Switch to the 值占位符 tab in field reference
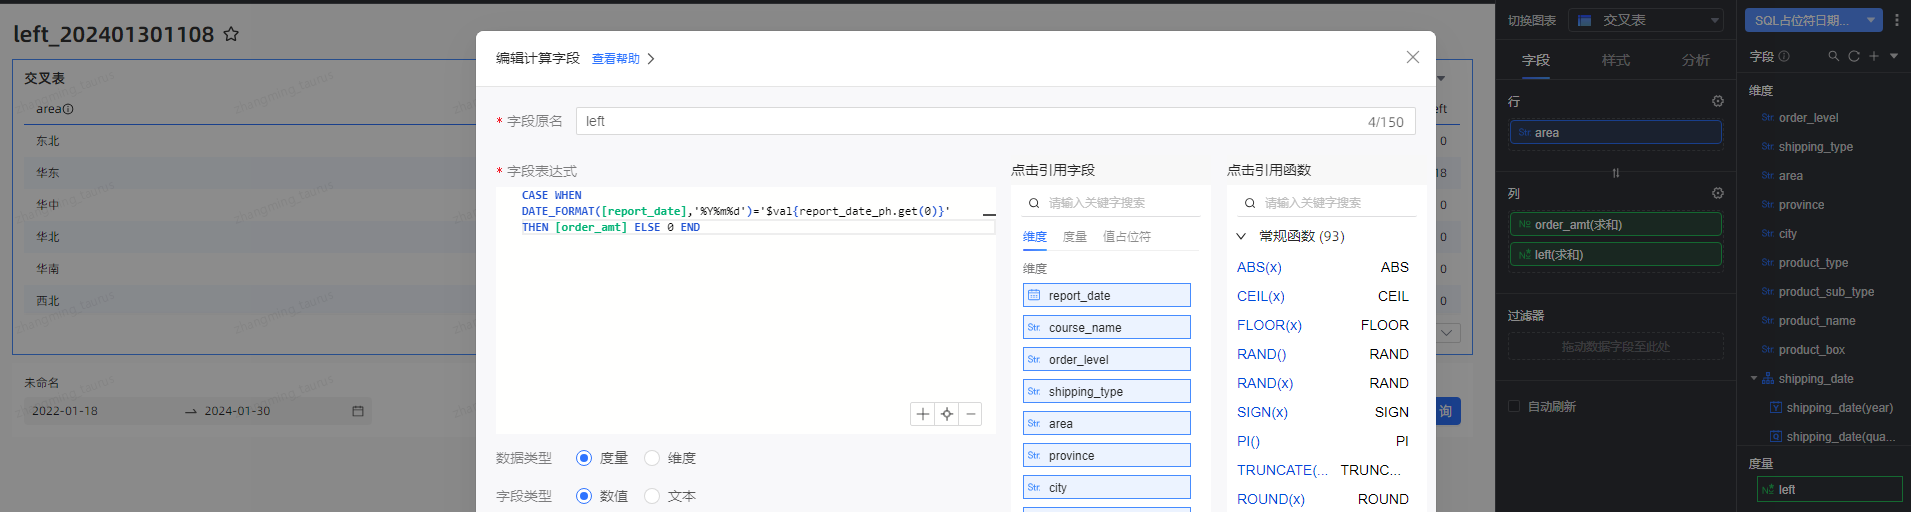 click(1126, 237)
